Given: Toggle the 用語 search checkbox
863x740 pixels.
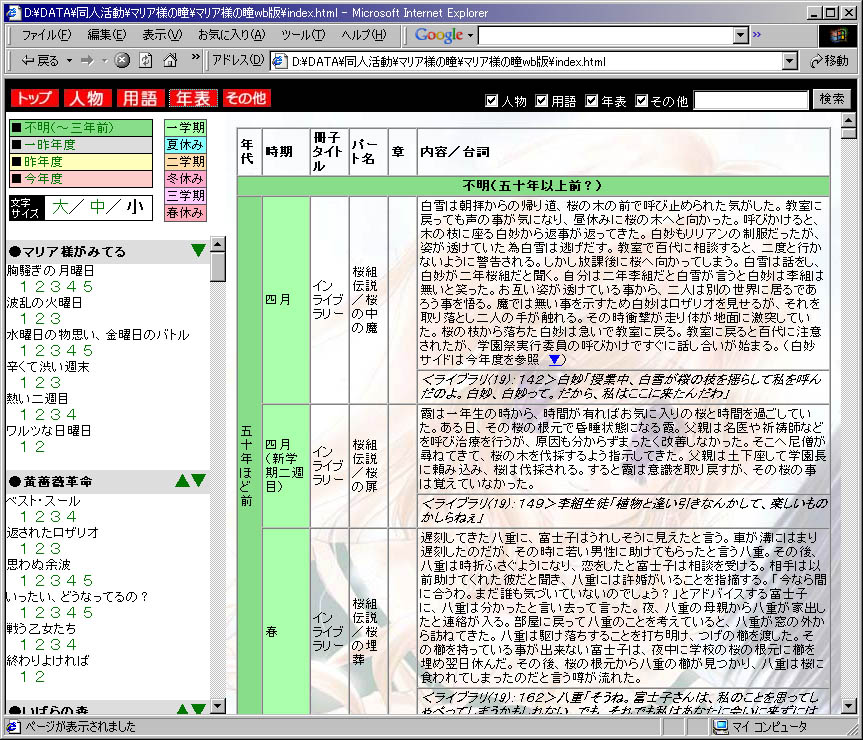Looking at the screenshot, I should [x=542, y=101].
